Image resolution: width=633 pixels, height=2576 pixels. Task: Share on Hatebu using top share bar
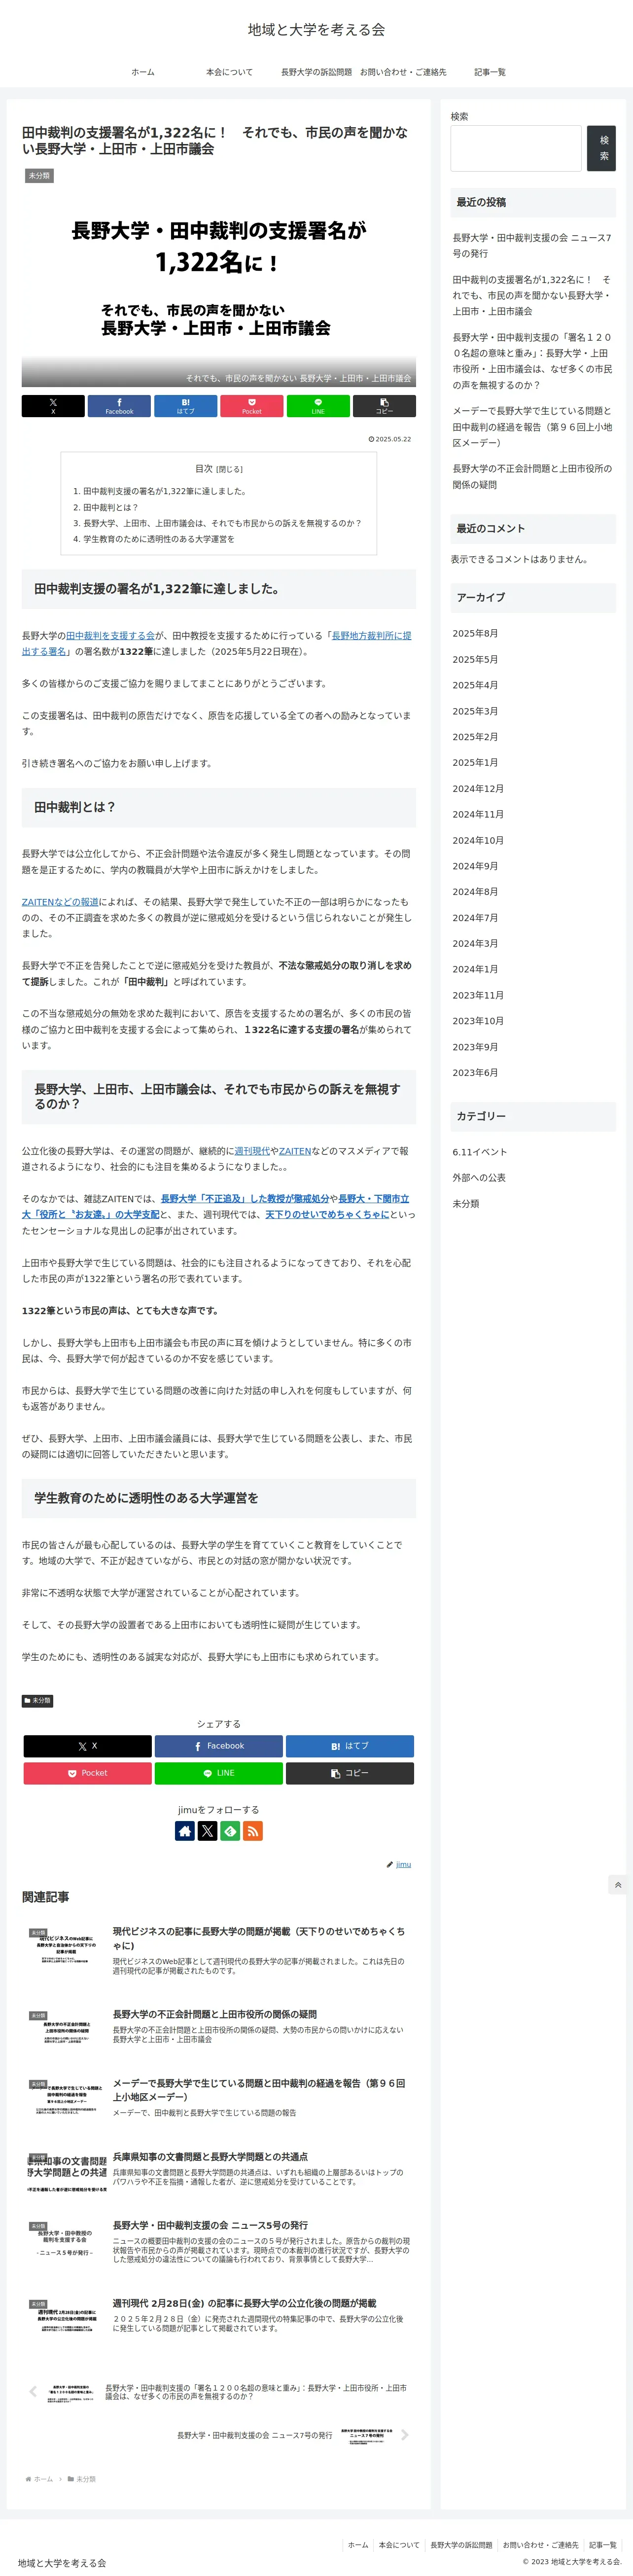point(185,406)
